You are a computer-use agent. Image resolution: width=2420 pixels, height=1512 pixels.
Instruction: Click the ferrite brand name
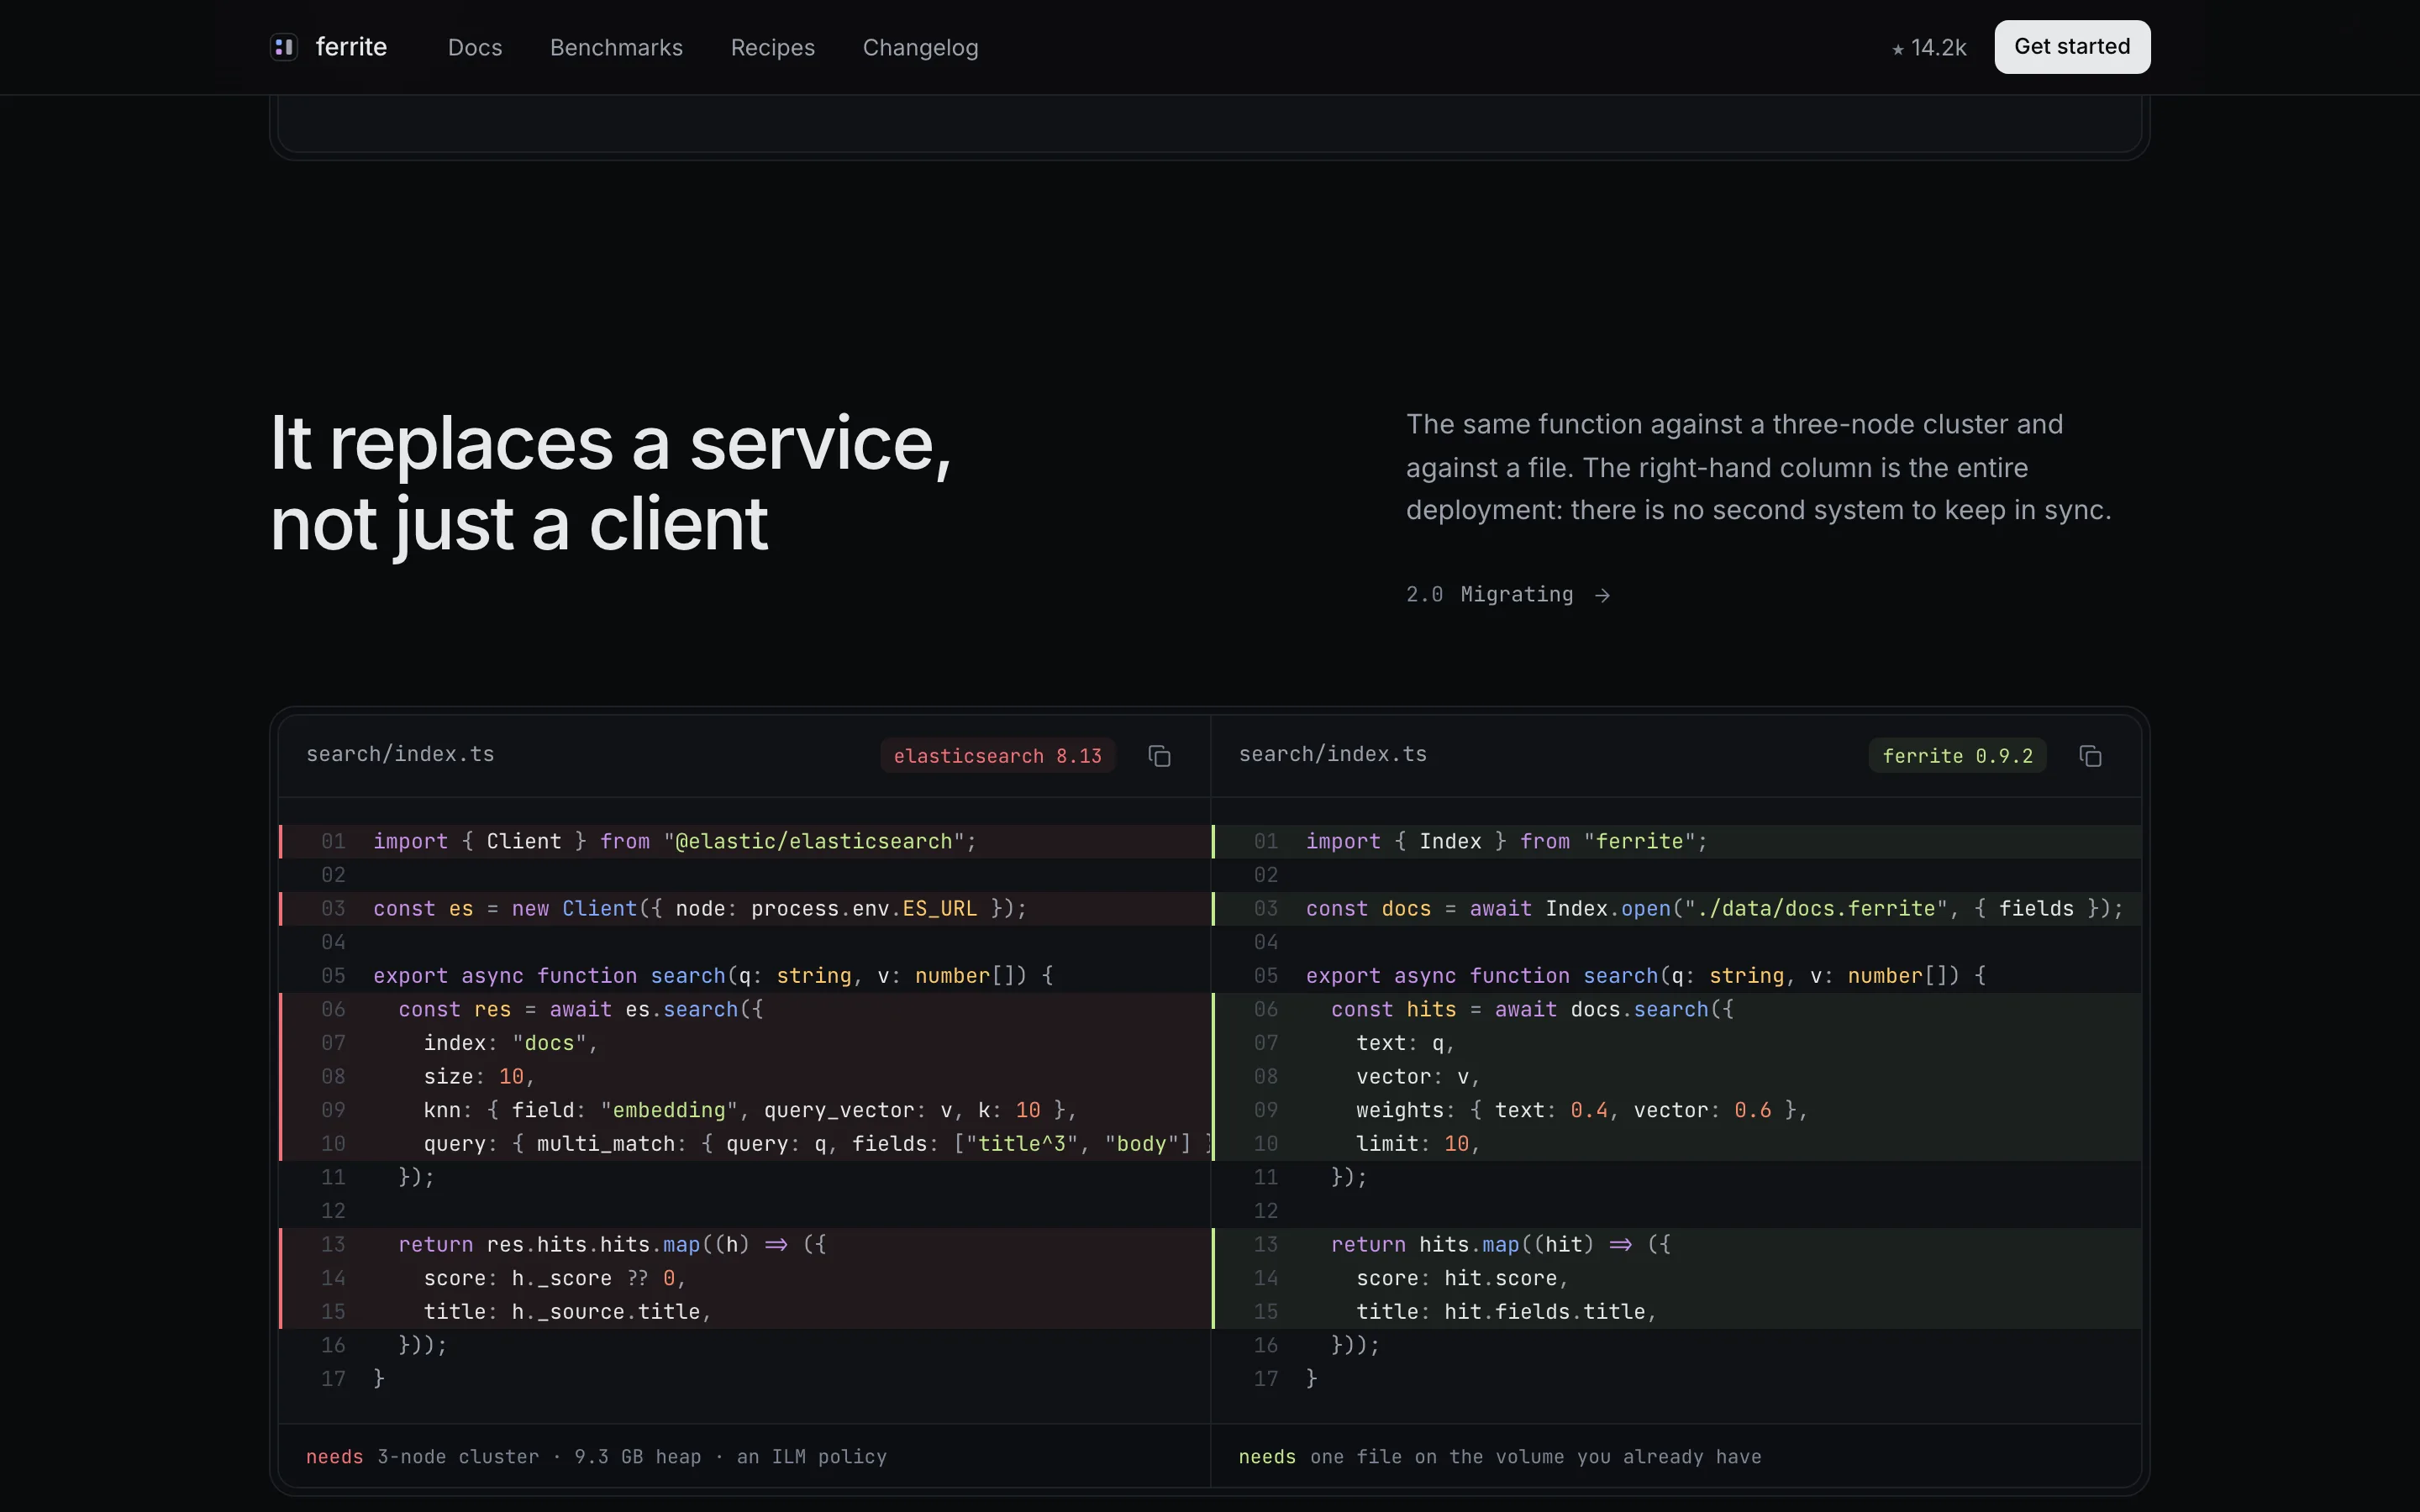(x=351, y=47)
